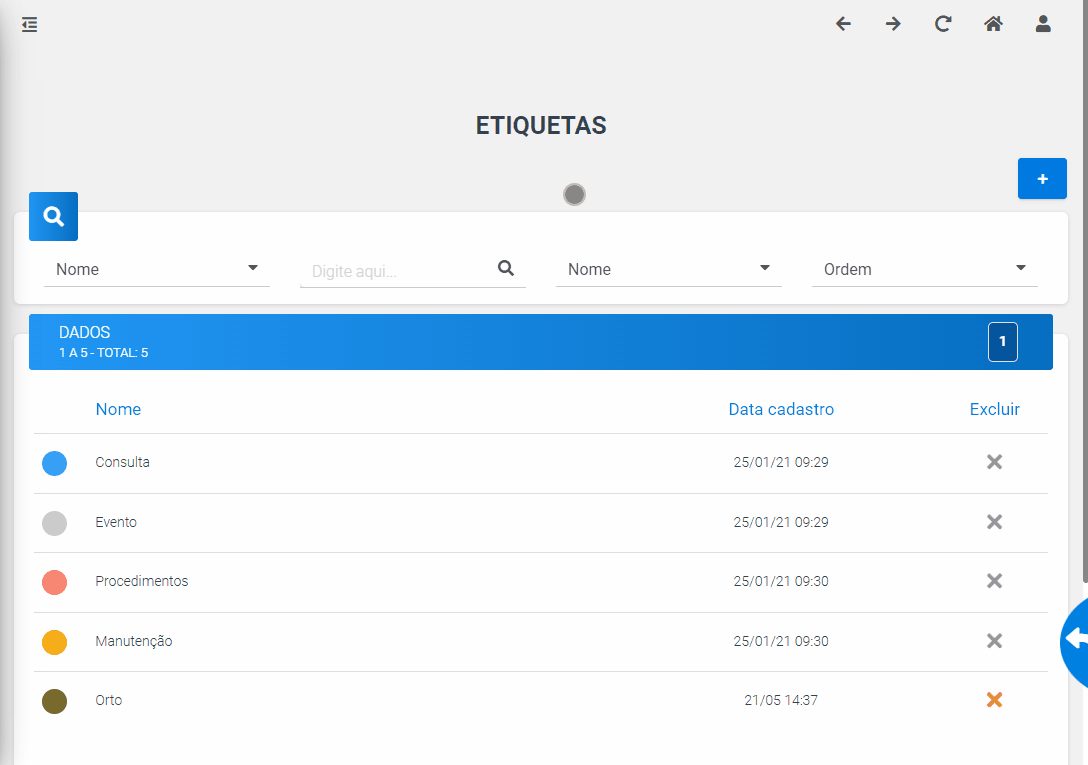
Task: Click the blue search magnifier button
Action: tap(53, 217)
